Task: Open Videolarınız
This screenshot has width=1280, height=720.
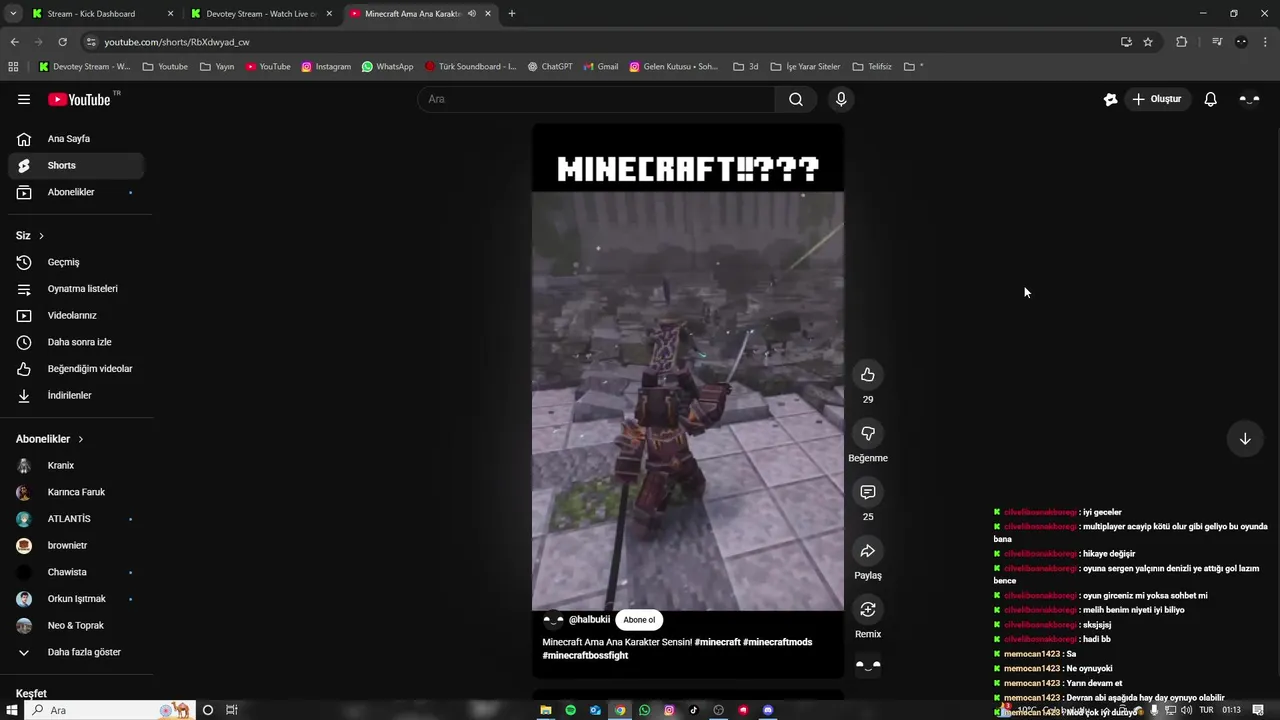Action: (76, 315)
